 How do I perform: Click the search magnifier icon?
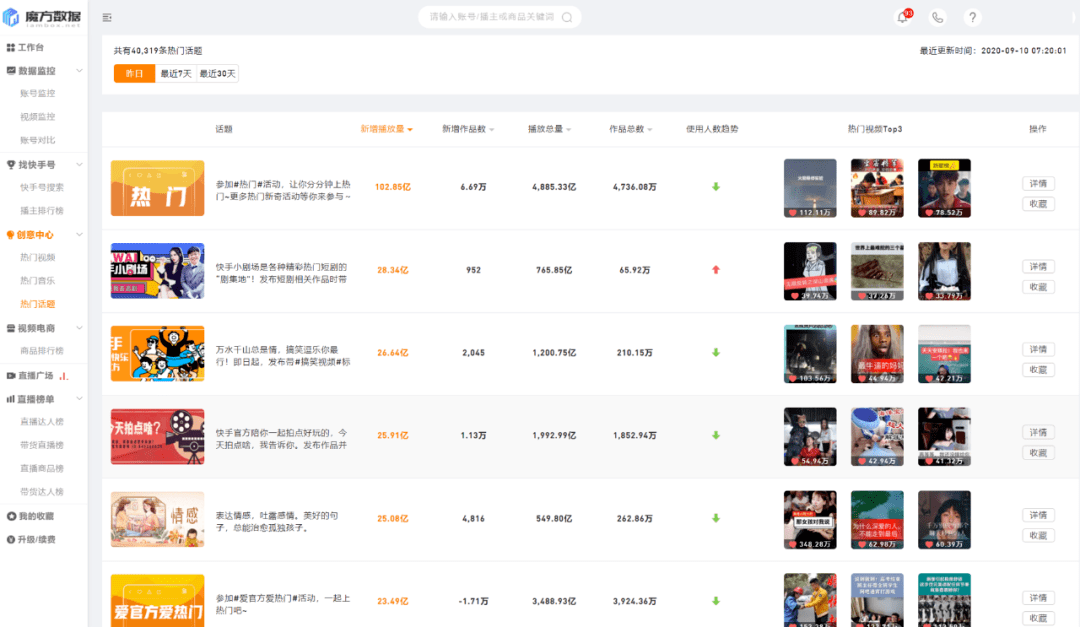tap(567, 17)
